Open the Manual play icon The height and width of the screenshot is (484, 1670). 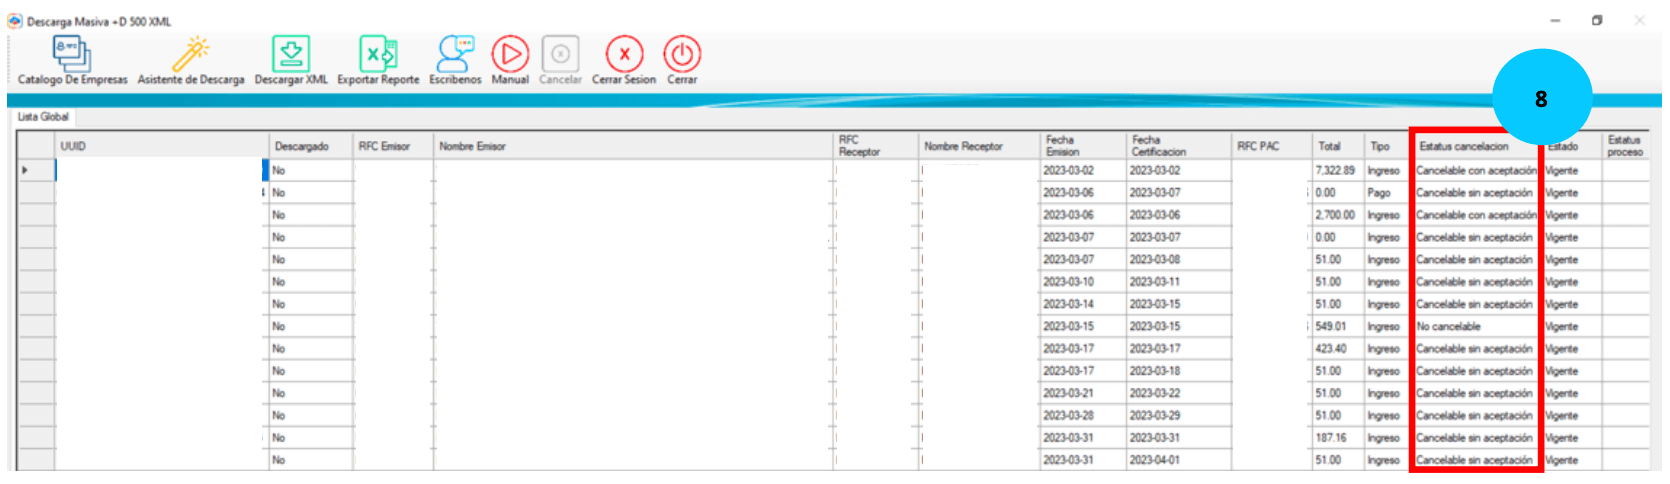pos(510,56)
